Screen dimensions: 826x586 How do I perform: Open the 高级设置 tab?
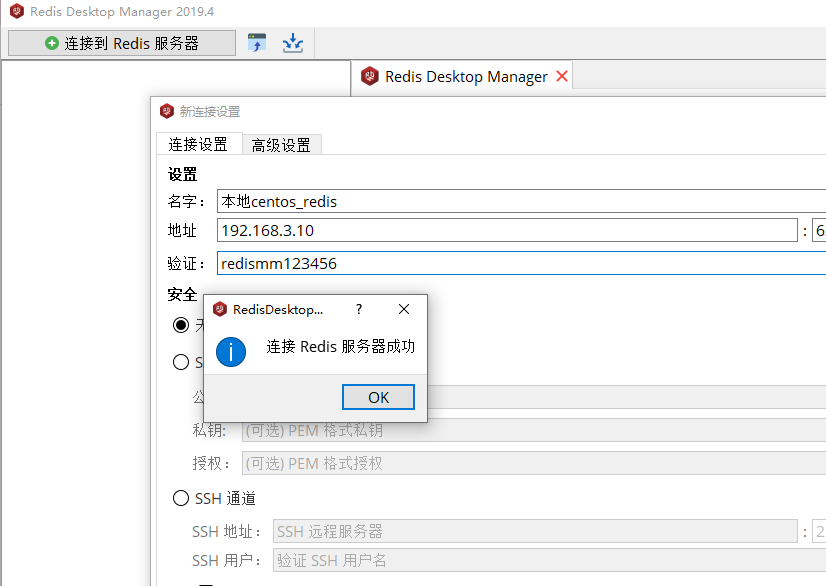click(281, 145)
